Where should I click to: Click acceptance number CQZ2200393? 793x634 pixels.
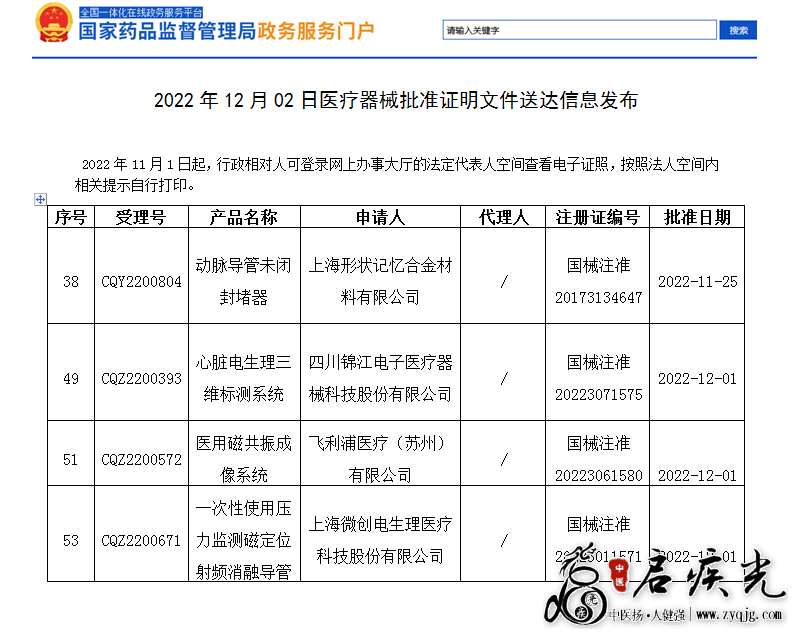coord(141,379)
